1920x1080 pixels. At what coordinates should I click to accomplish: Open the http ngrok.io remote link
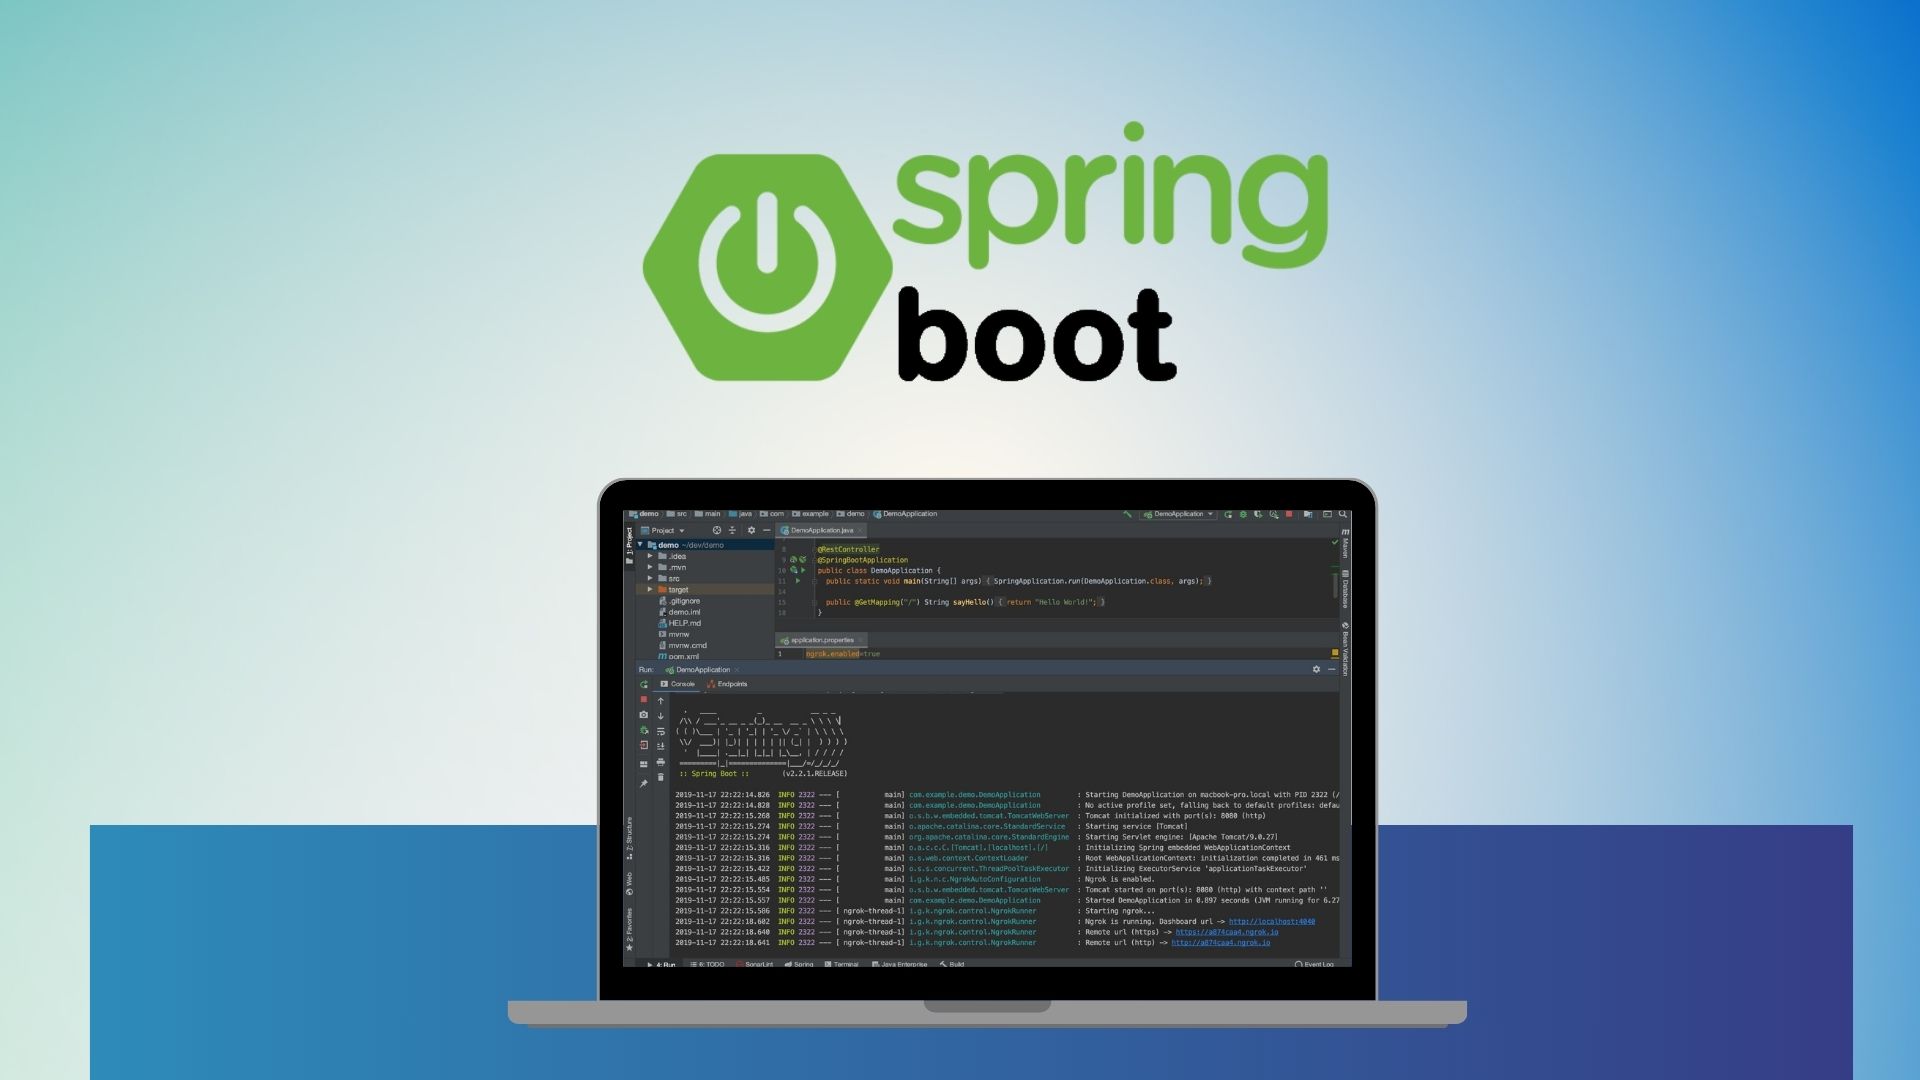point(1220,942)
